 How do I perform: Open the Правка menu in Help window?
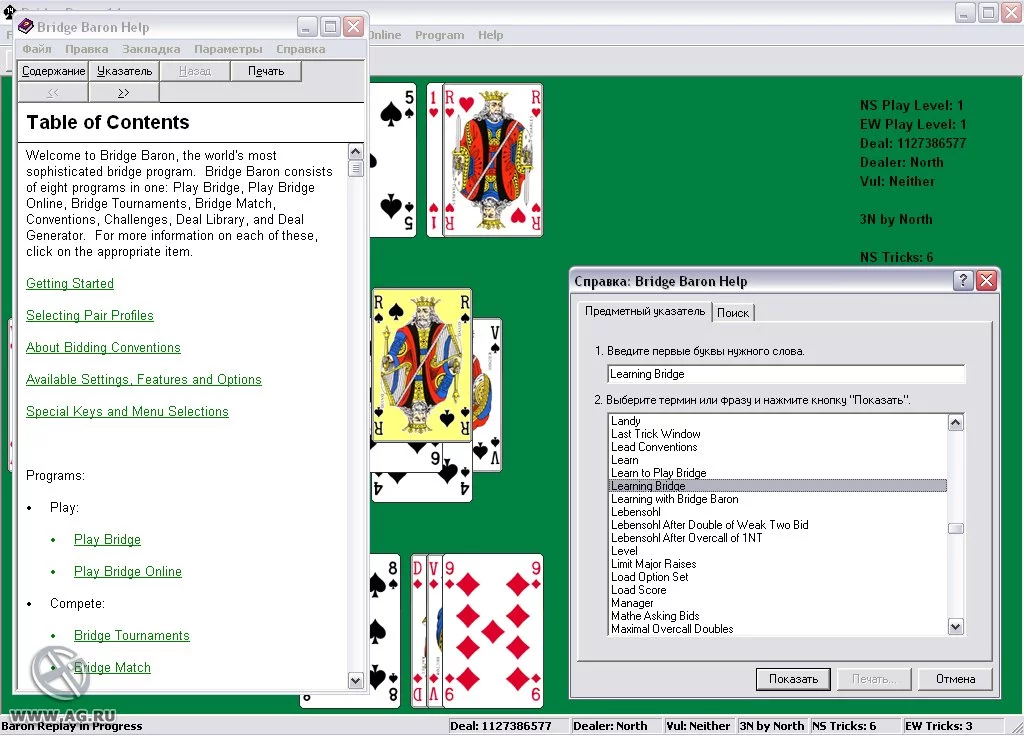coord(86,49)
